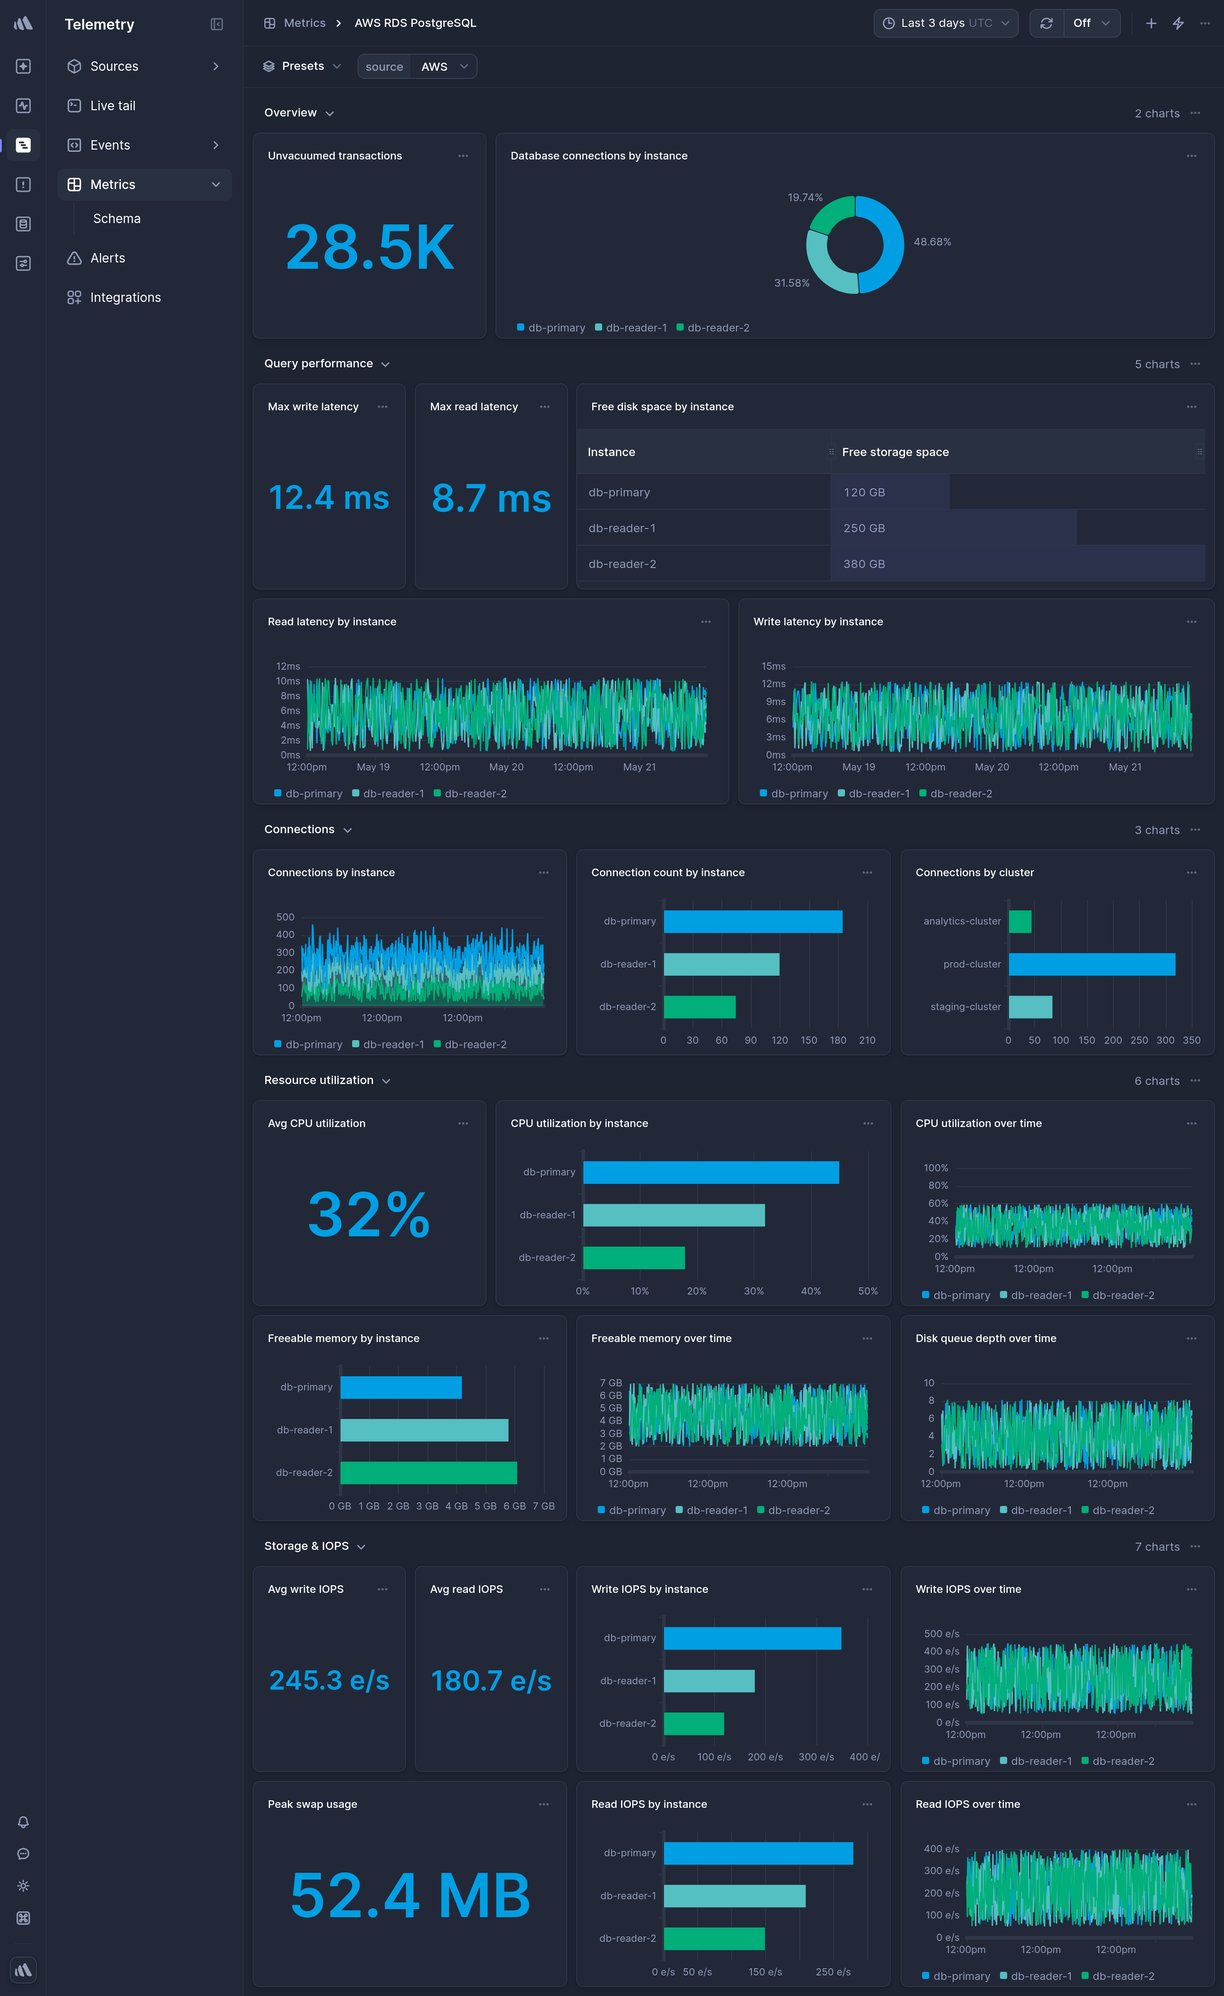Click the Instance column header
This screenshot has height=1996, width=1224.
(703, 452)
